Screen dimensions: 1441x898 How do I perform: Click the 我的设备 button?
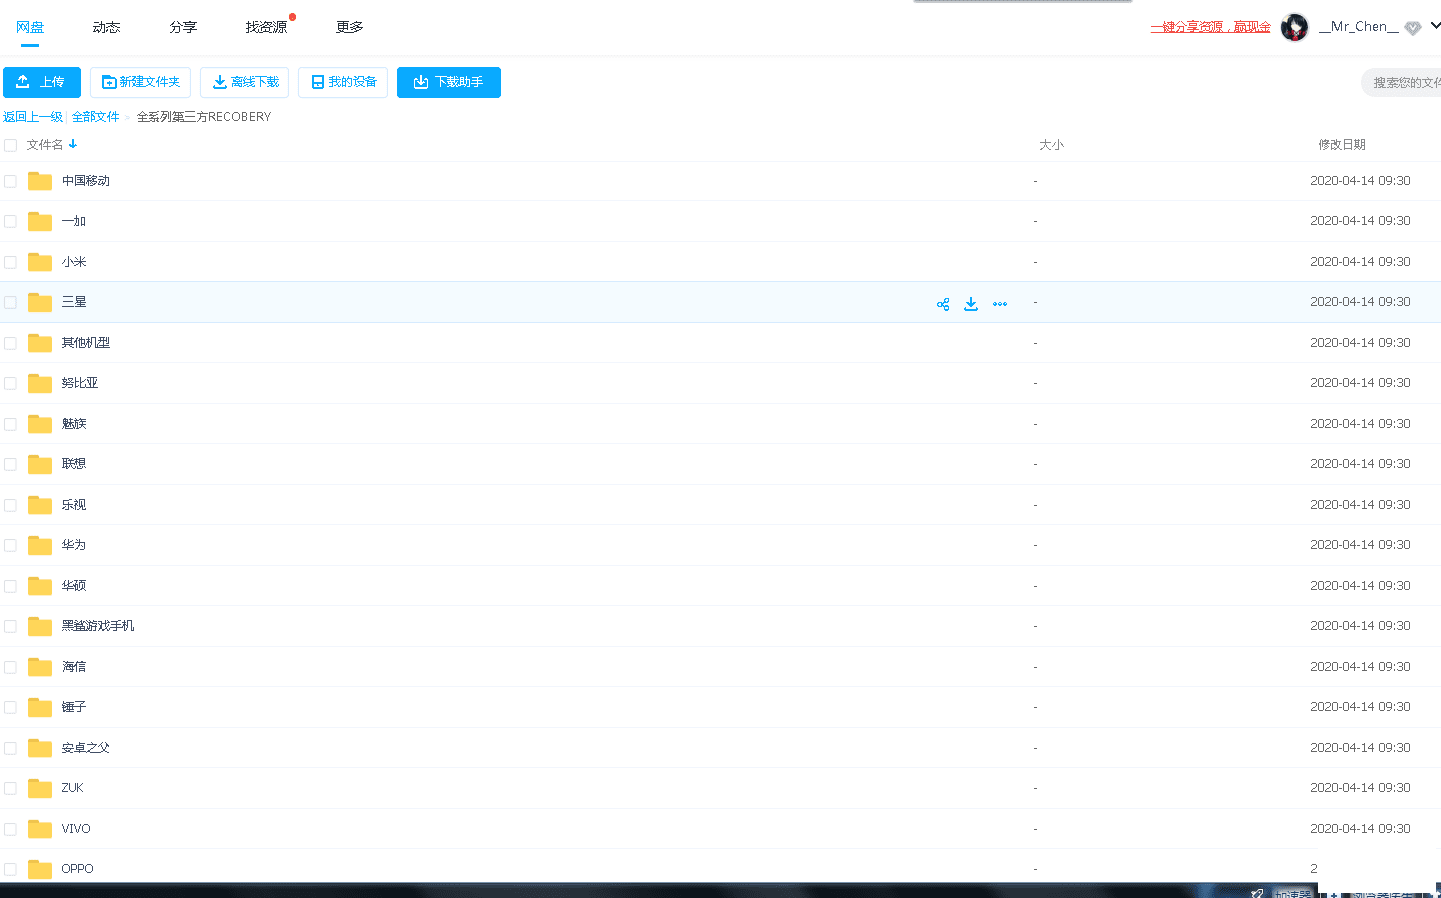pos(343,82)
